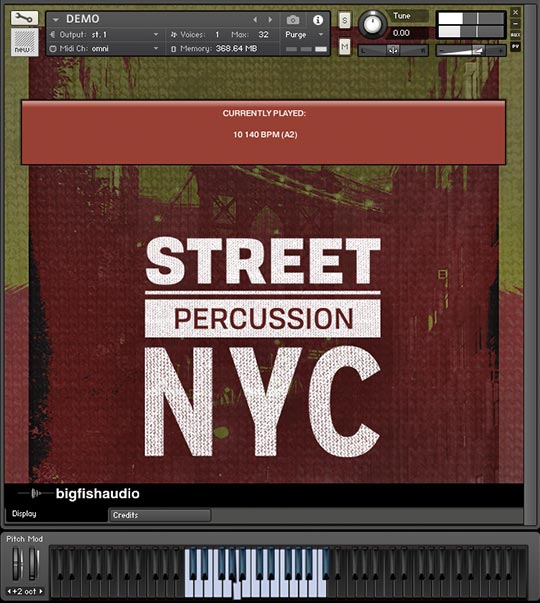This screenshot has width=540, height=603.
Task: Click the Pitch wheel
Action: pos(16,564)
